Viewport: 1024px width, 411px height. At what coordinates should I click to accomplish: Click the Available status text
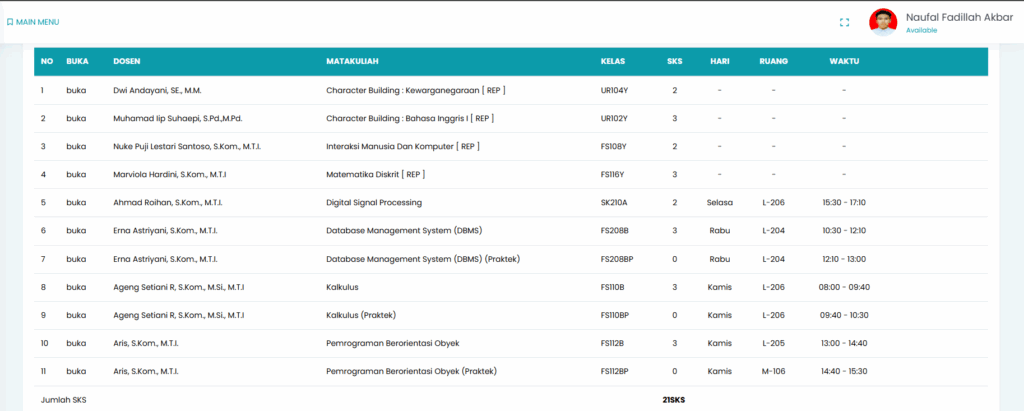[x=921, y=30]
